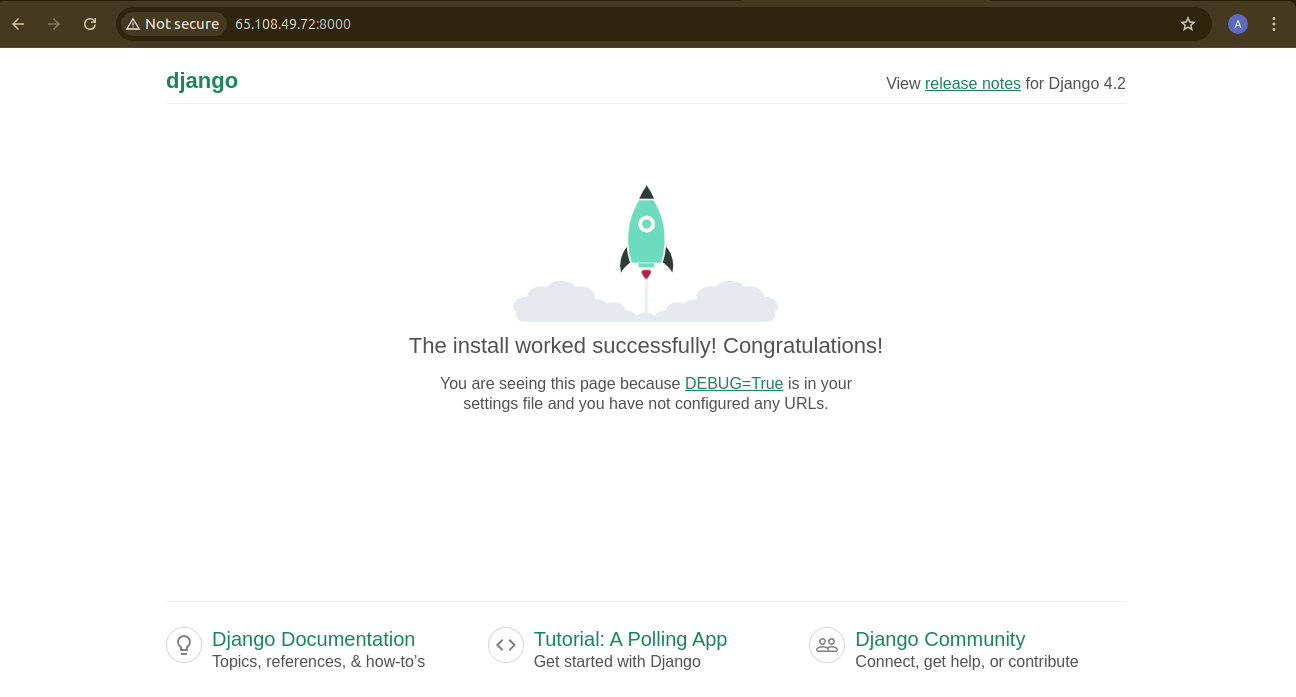Open the Not secure site info chip

tap(172, 24)
